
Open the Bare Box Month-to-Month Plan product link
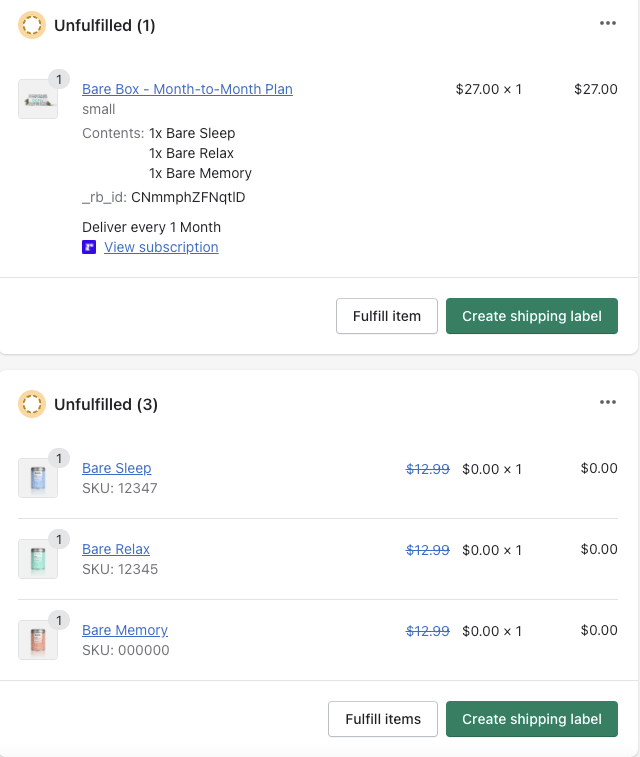(187, 89)
